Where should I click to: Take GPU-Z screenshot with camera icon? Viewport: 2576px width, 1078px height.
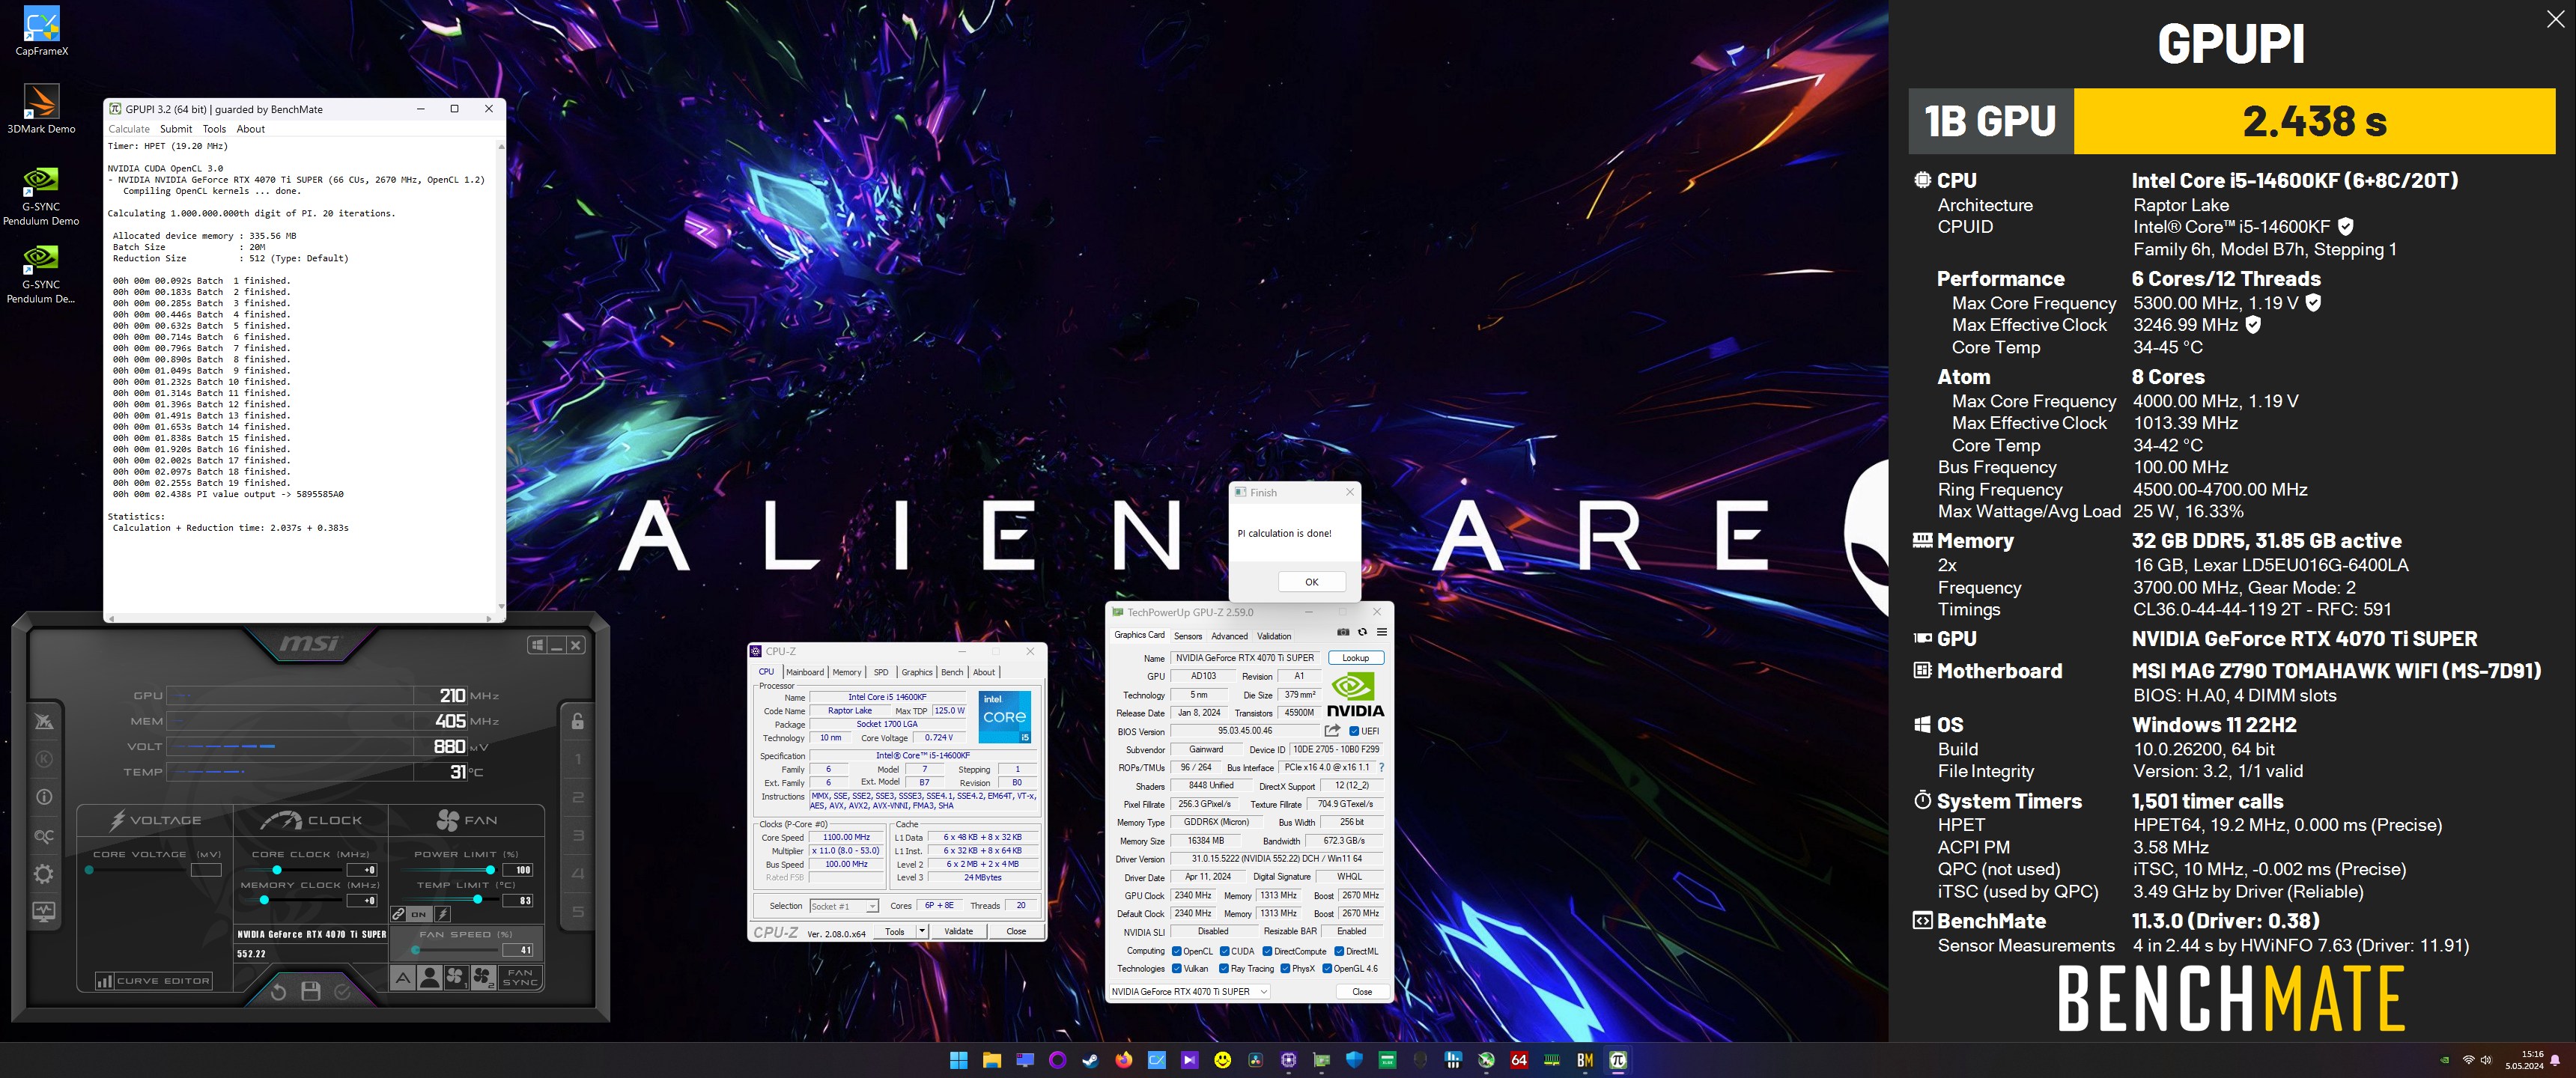click(x=1343, y=632)
